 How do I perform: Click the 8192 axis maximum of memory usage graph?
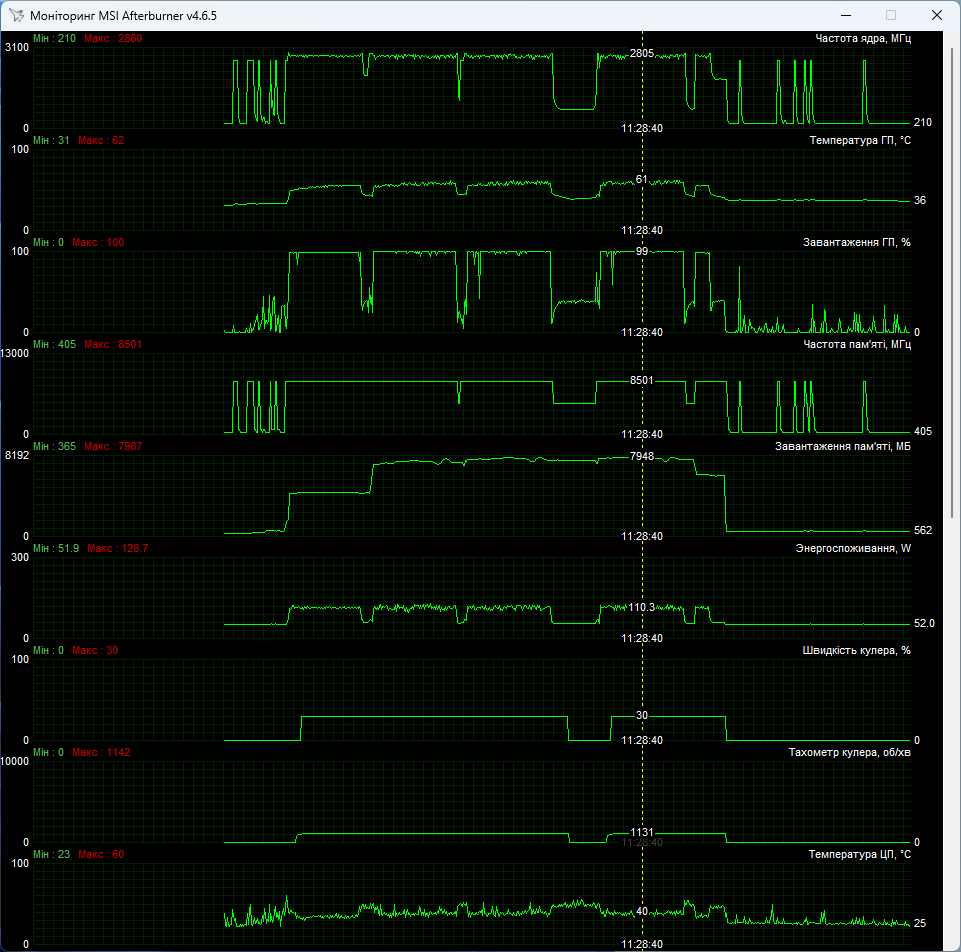[x=17, y=455]
